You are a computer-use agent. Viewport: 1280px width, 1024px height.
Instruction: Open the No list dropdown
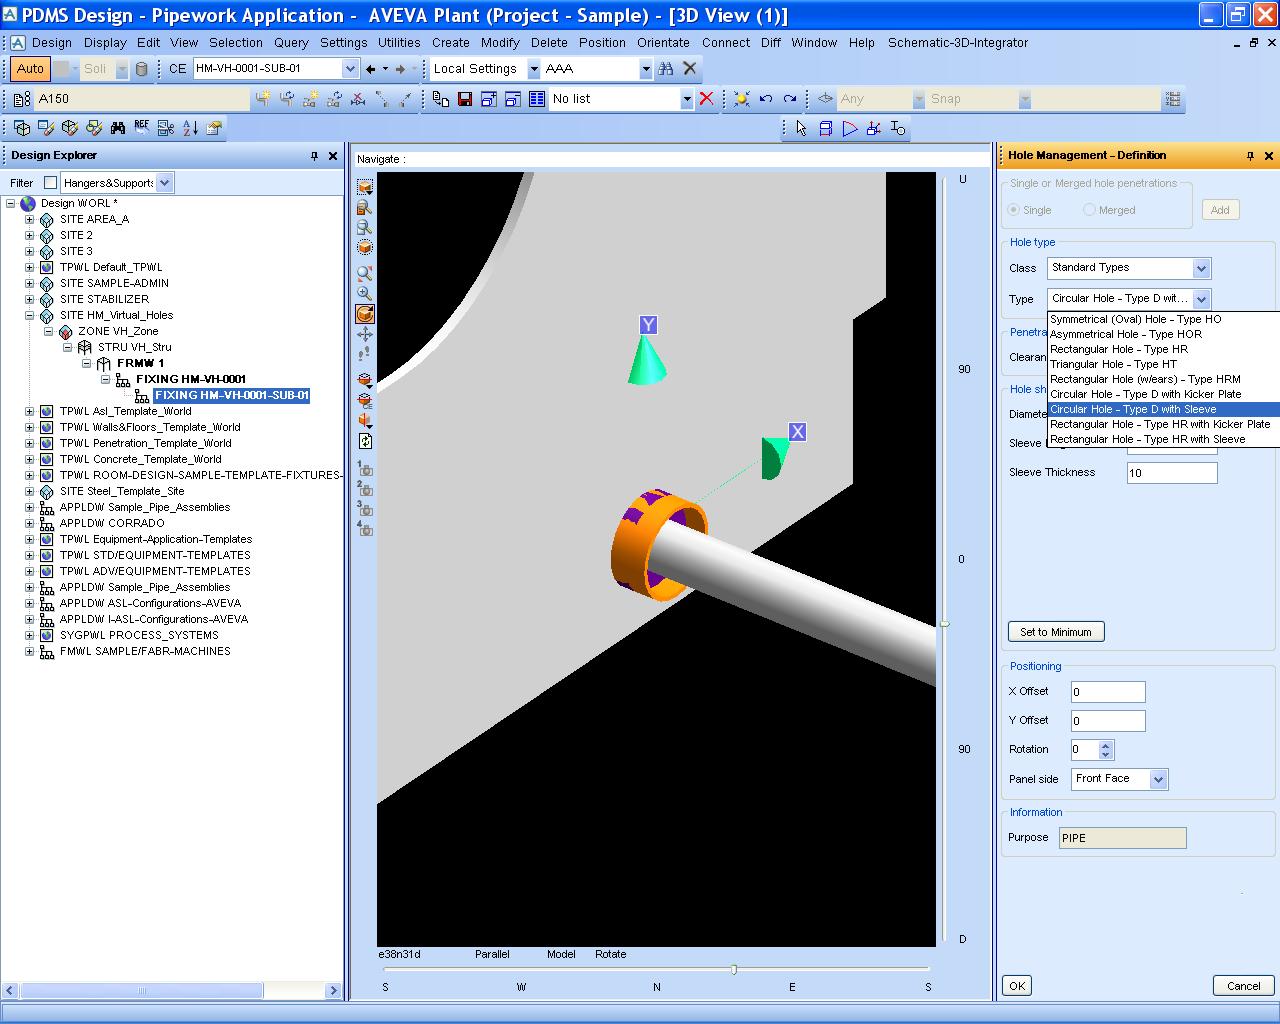687,99
